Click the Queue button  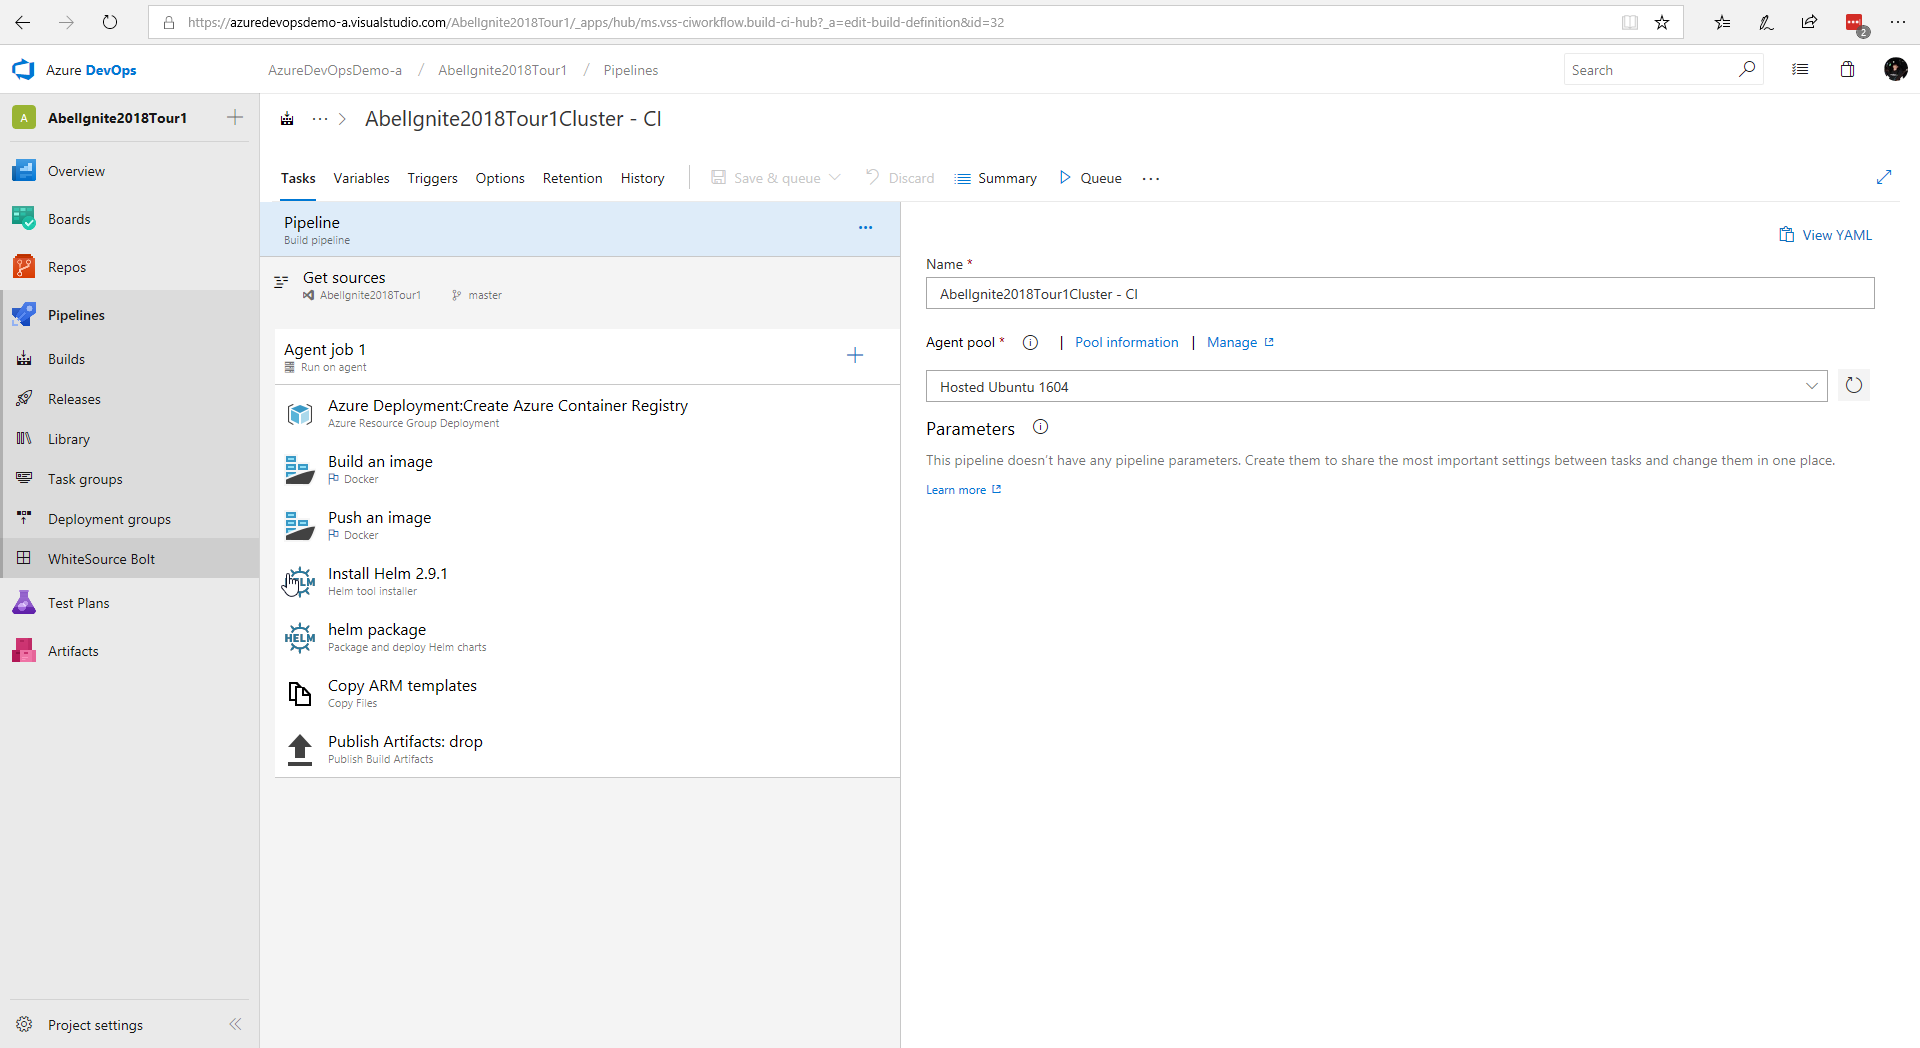pos(1090,178)
